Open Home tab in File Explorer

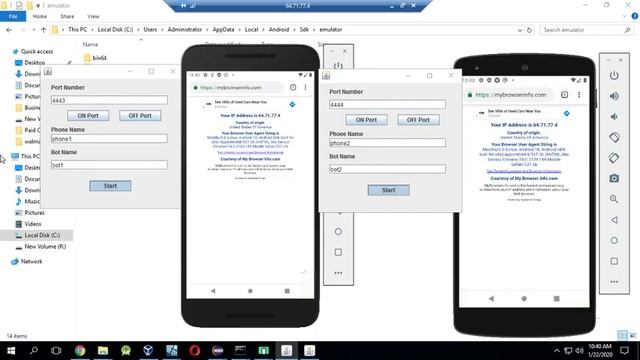tap(40, 16)
